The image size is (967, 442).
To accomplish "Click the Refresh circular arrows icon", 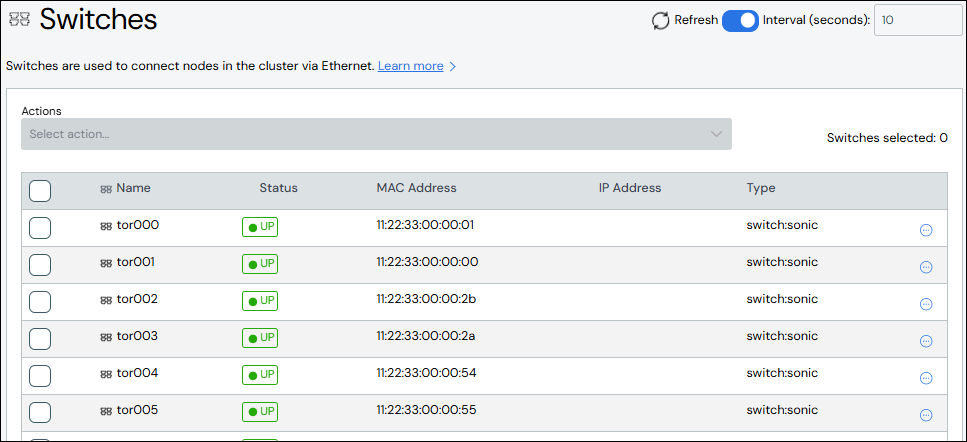I will [x=660, y=21].
